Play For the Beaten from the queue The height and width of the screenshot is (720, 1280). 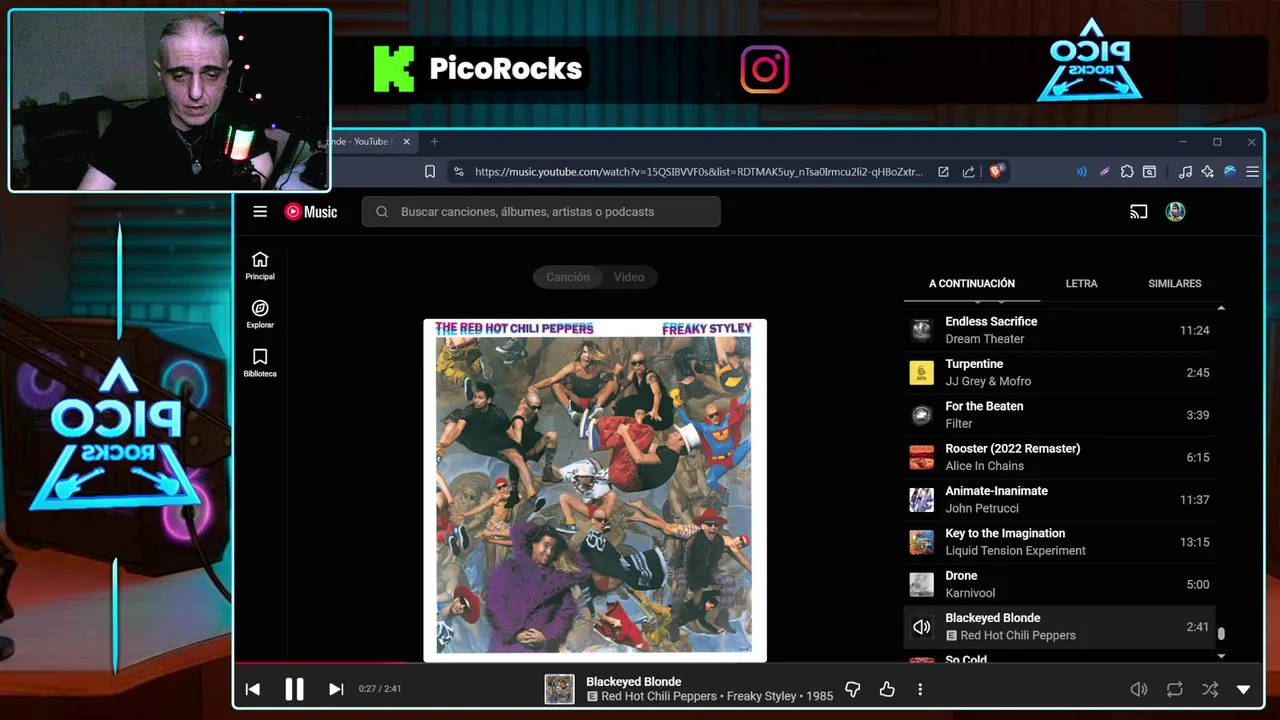1060,415
